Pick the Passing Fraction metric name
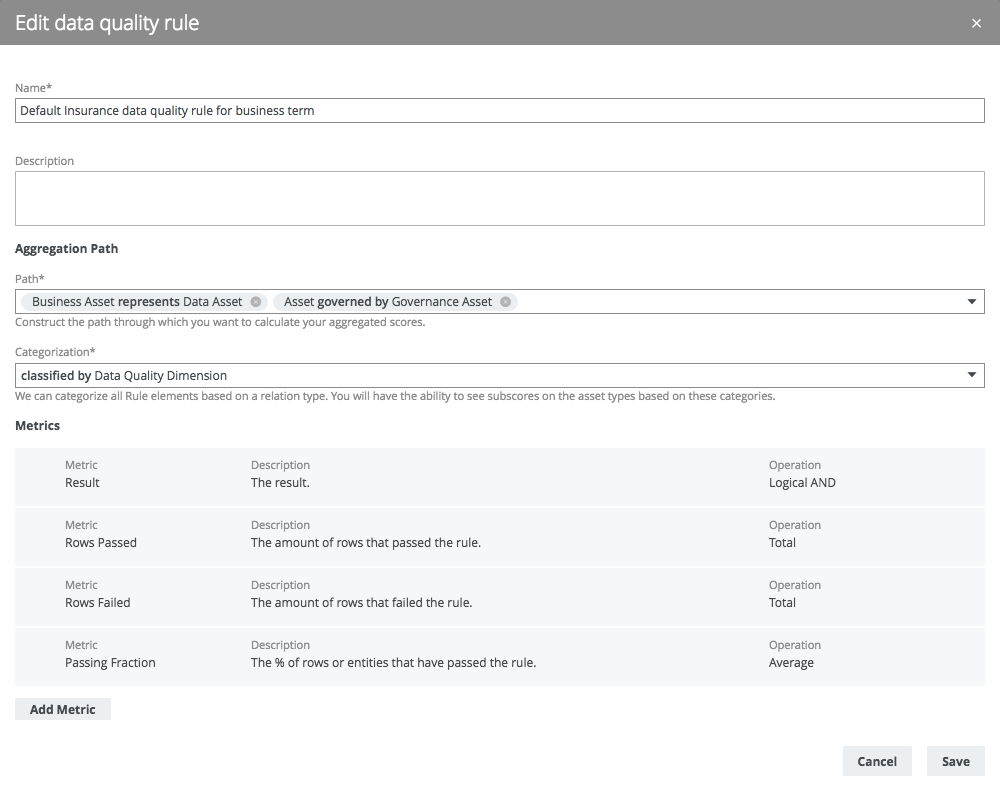The height and width of the screenshot is (790, 1000). [110, 663]
